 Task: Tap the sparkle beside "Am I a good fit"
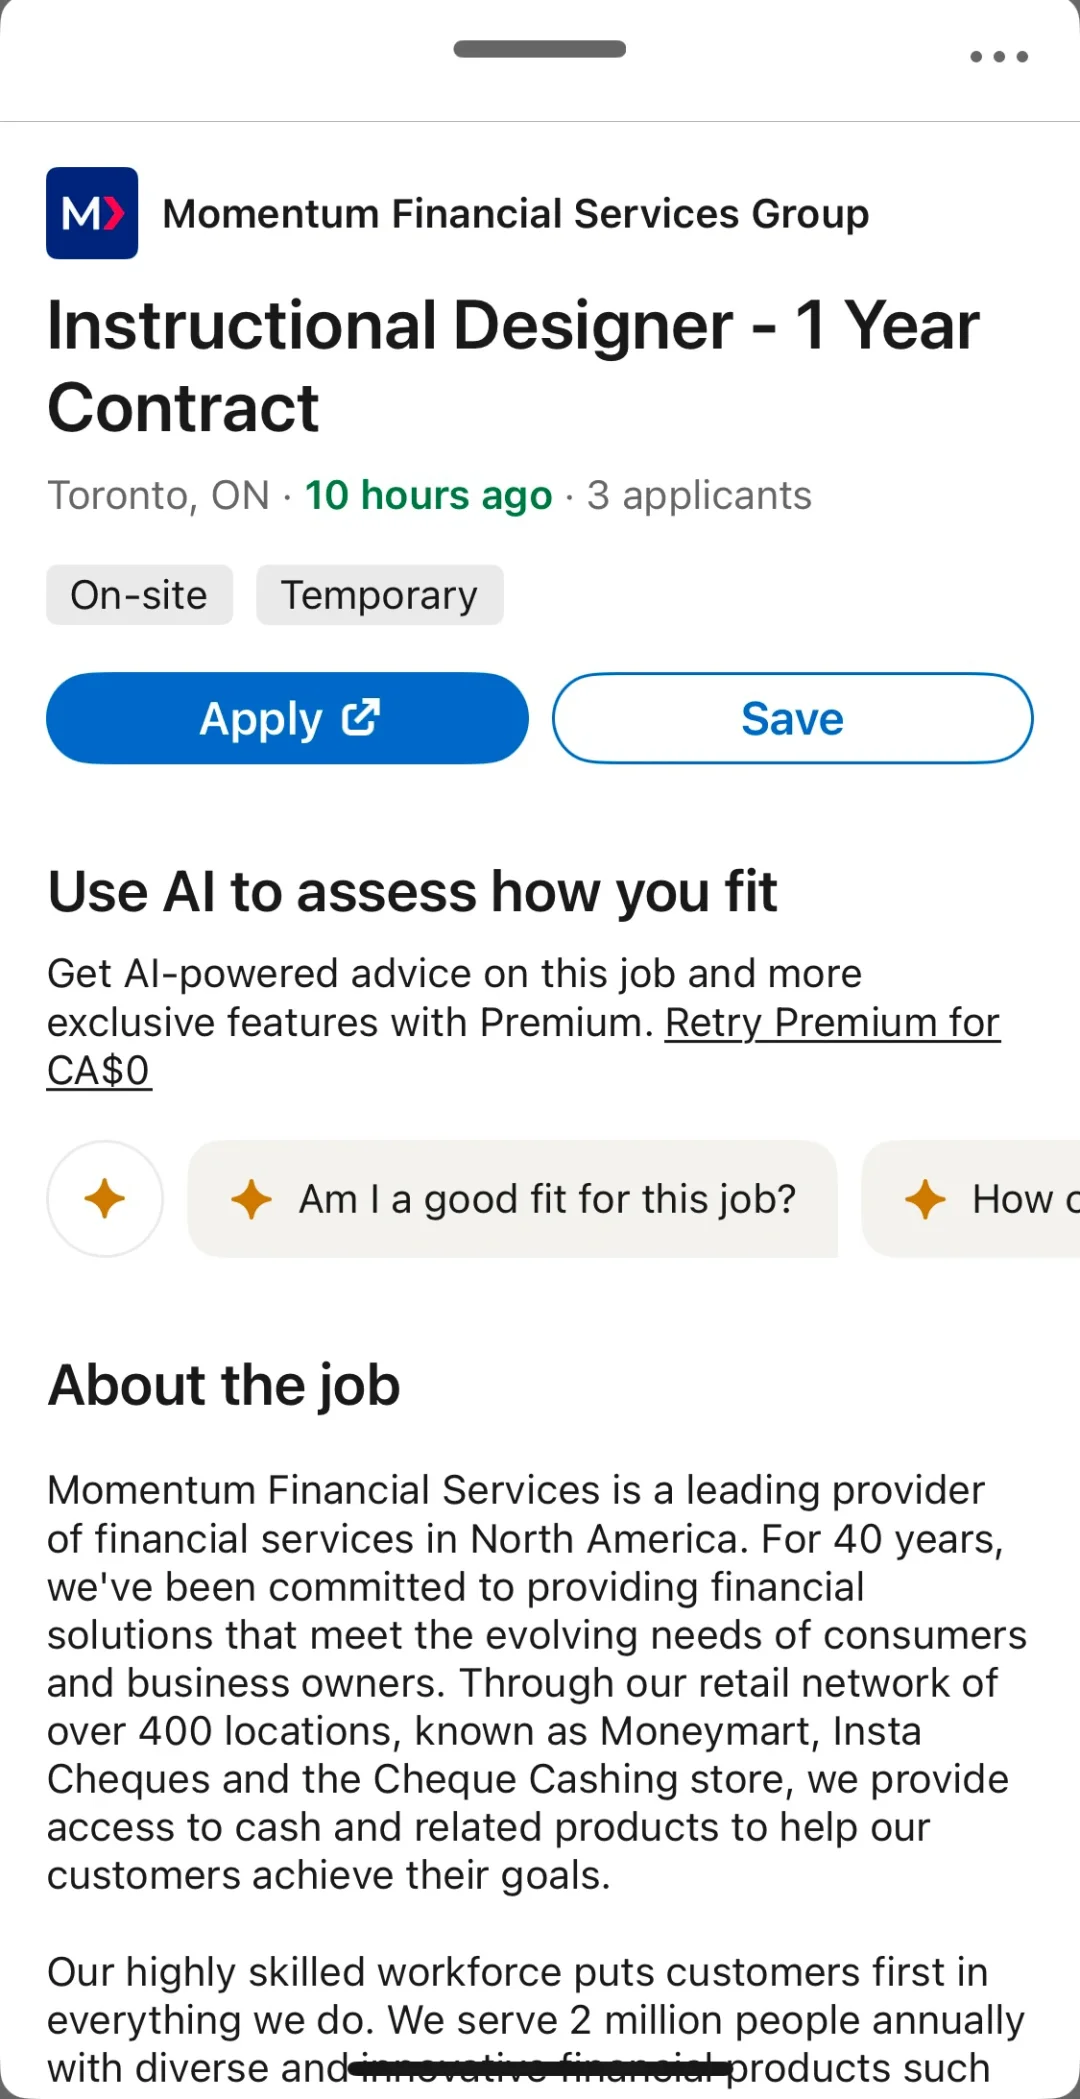[x=251, y=1199]
